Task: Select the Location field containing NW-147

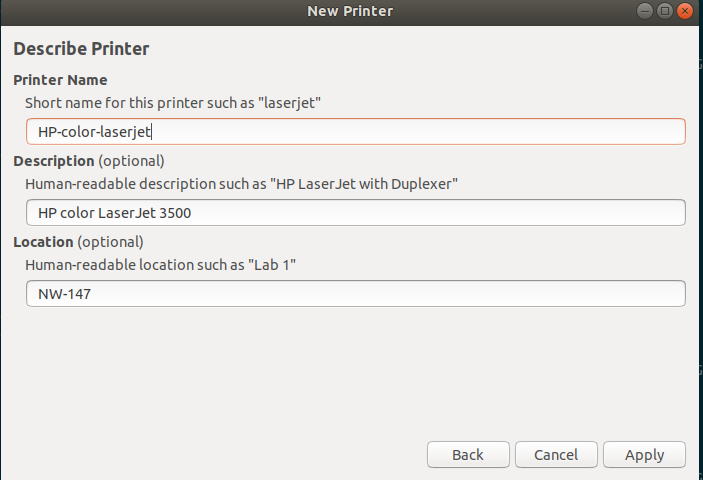Action: pos(355,294)
